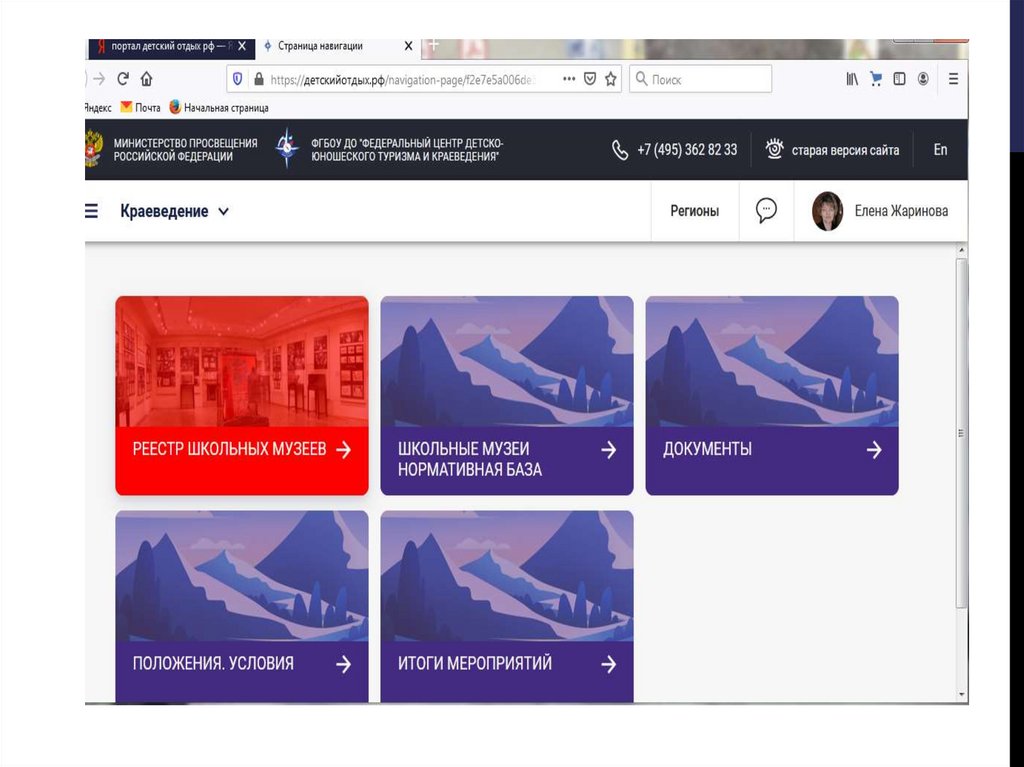This screenshot has height=767, width=1024.
Task: Close the Страница навигации tab
Action: click(x=408, y=46)
